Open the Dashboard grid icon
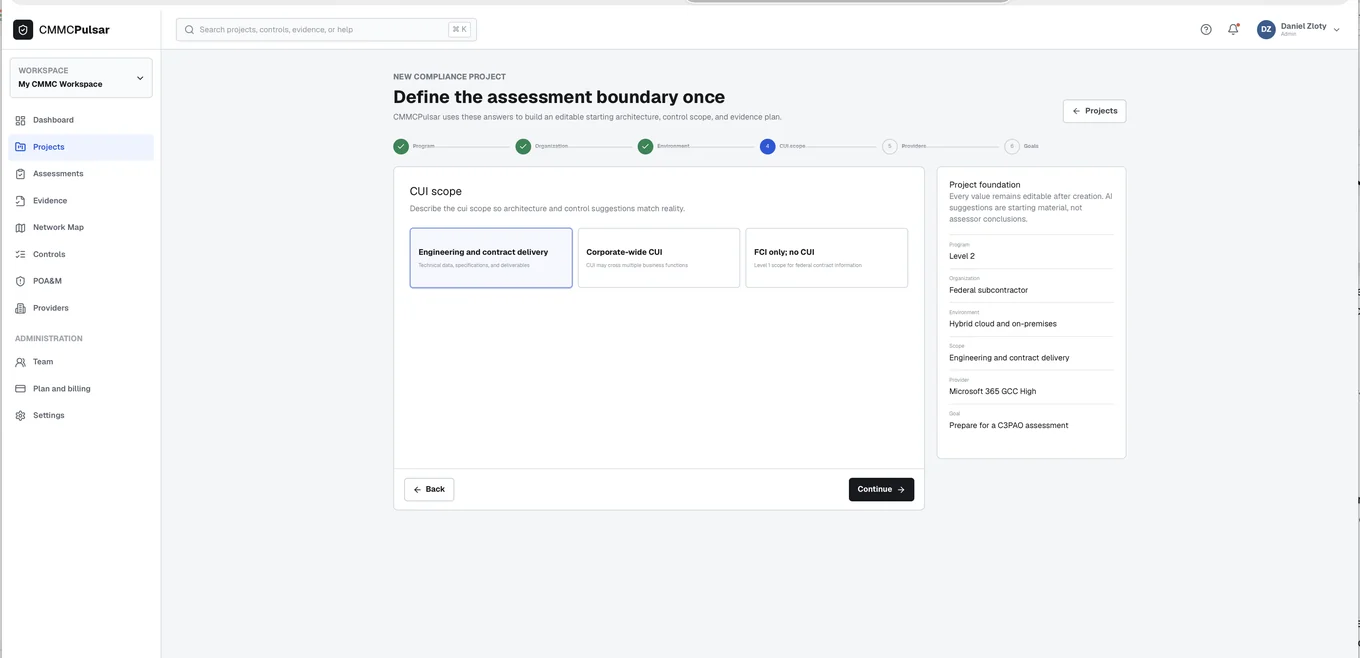This screenshot has height=658, width=1360. (20, 120)
